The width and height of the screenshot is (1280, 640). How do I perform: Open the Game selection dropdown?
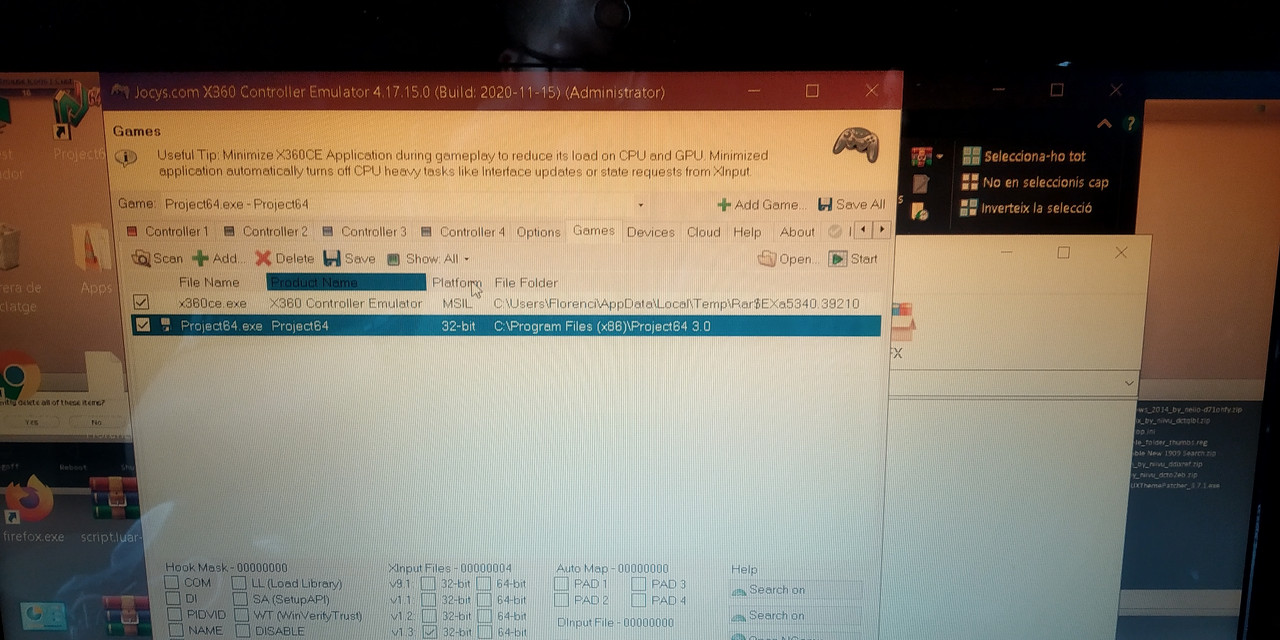pyautogui.click(x=641, y=205)
